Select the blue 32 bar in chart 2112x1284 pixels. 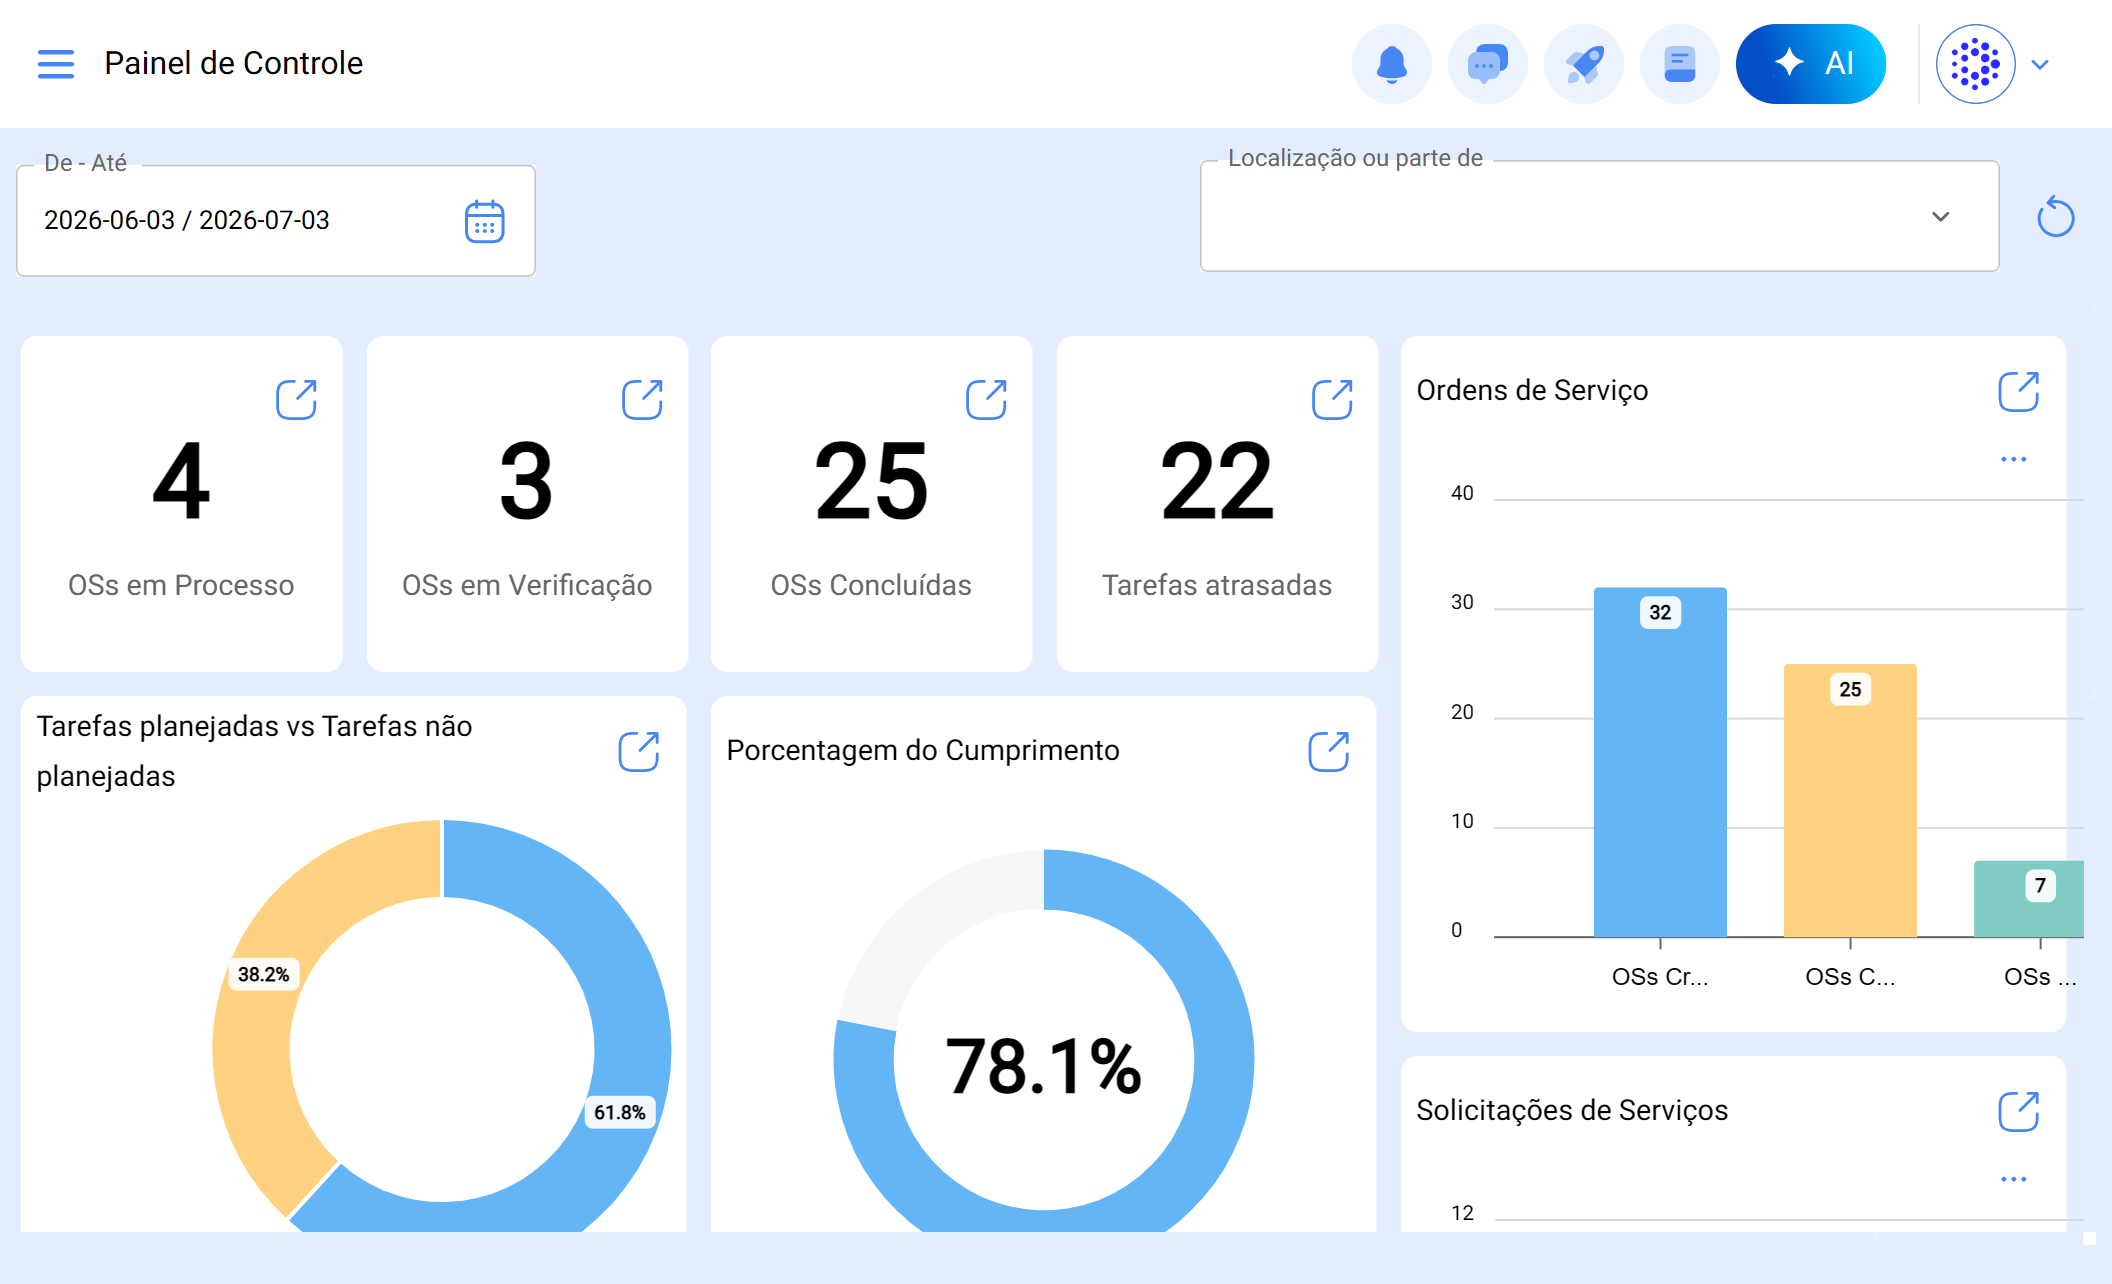click(x=1660, y=762)
